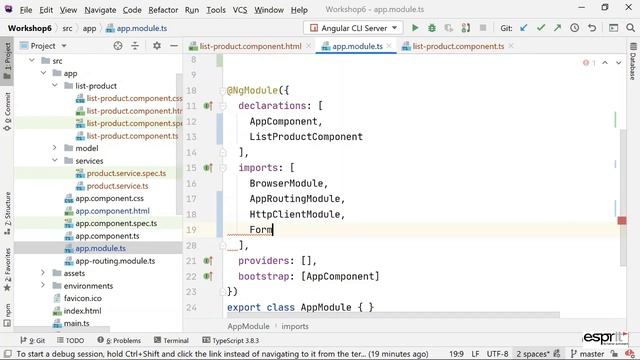Click UTF-8 encoding in status bar
640x360 pixels.
pyautogui.click(x=498, y=354)
